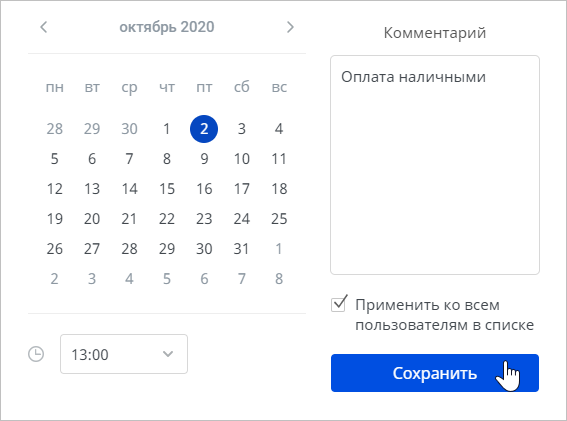Click the Сохранить button
The image size is (567, 421).
pos(435,373)
